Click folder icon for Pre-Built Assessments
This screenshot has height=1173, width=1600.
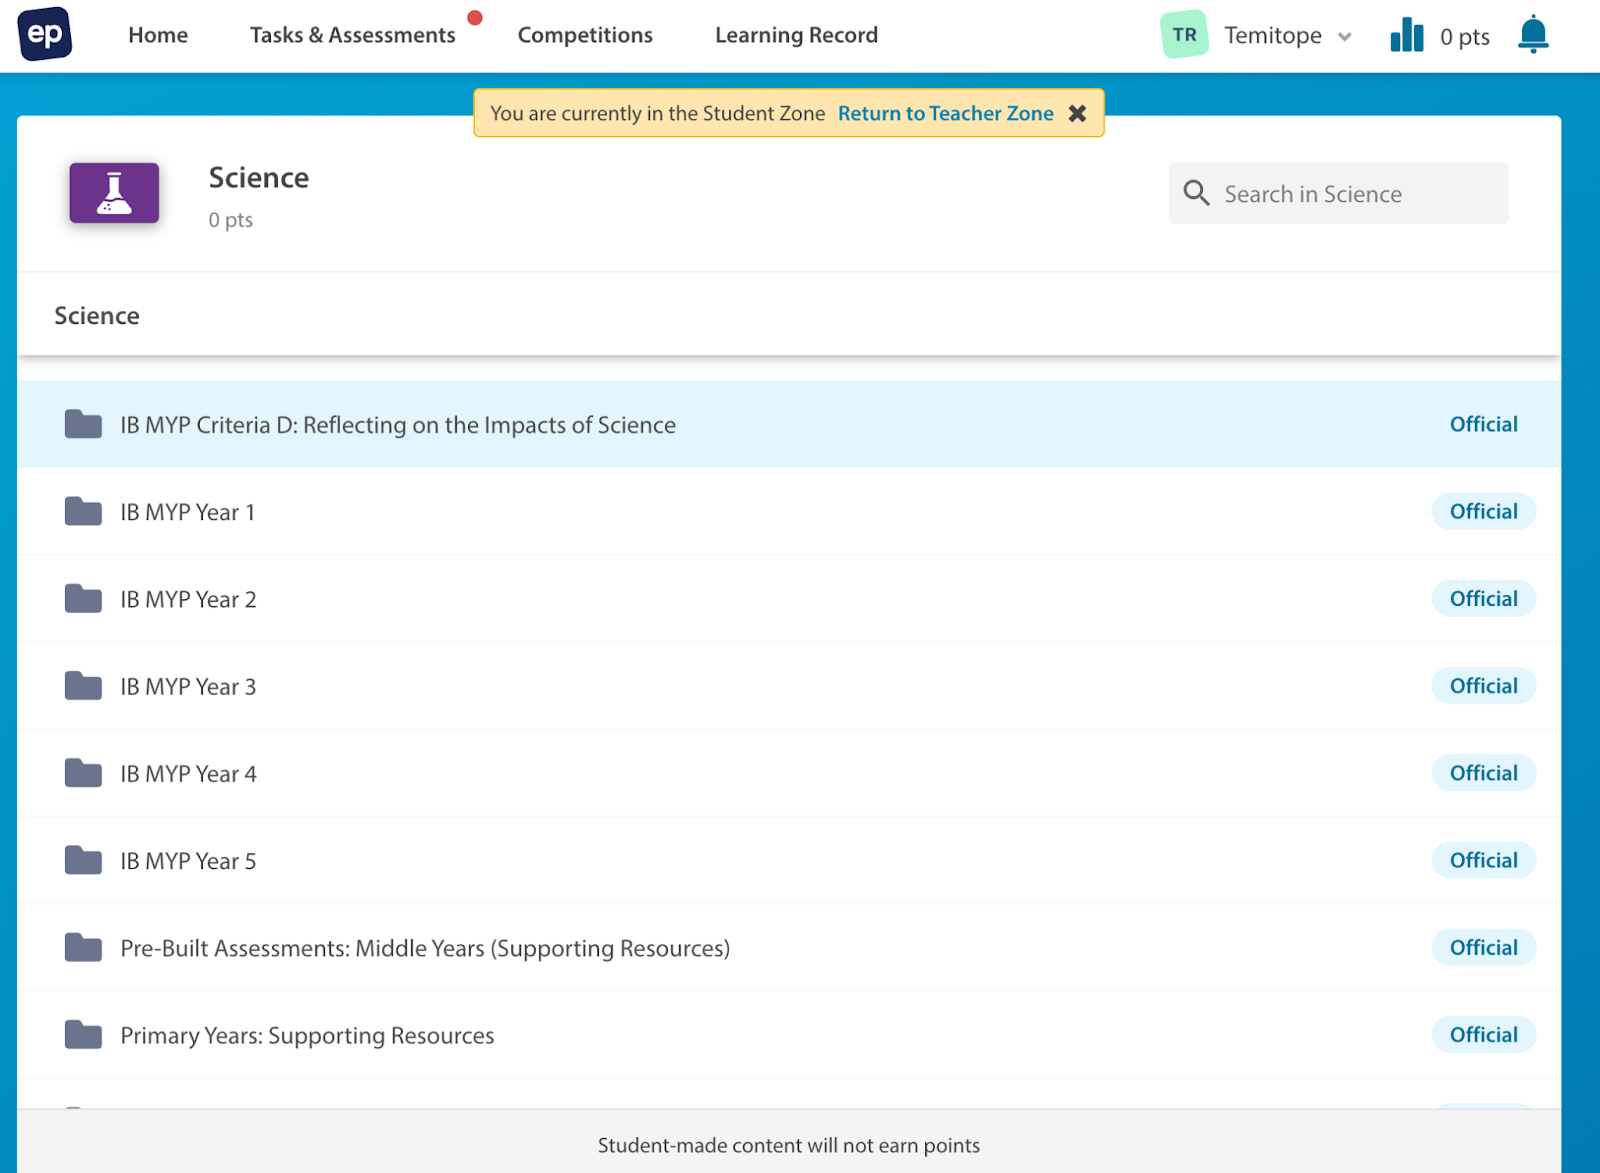[83, 947]
